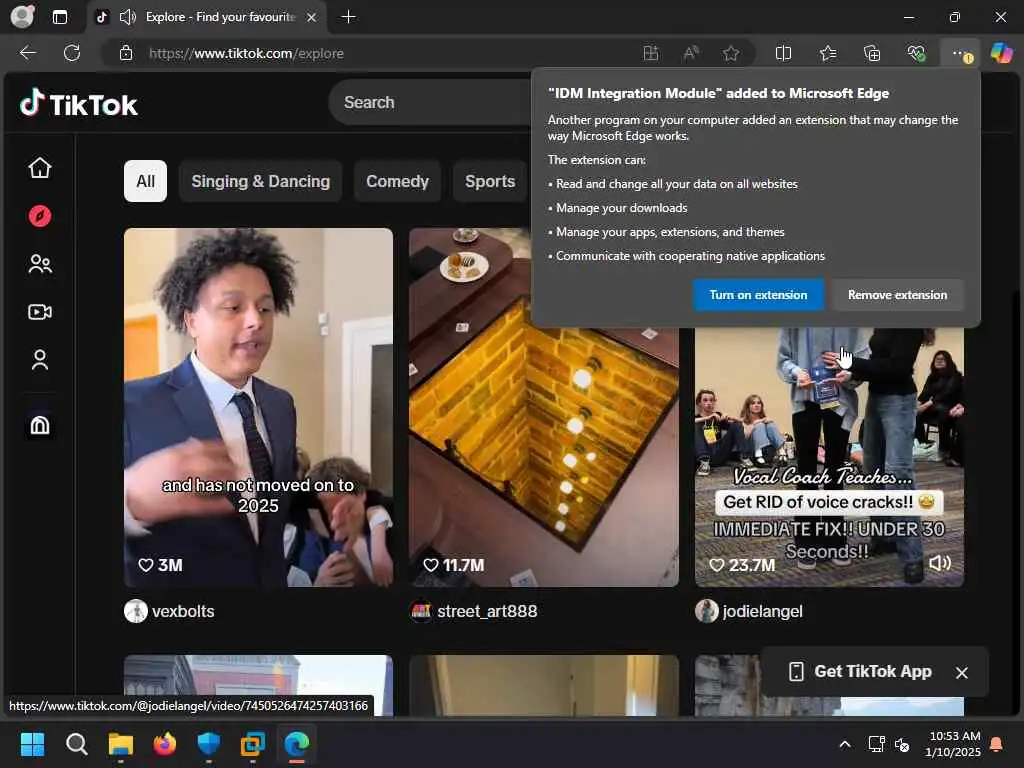The image size is (1024, 768).
Task: Open the brick pit street_art888 video
Action: tap(544, 407)
